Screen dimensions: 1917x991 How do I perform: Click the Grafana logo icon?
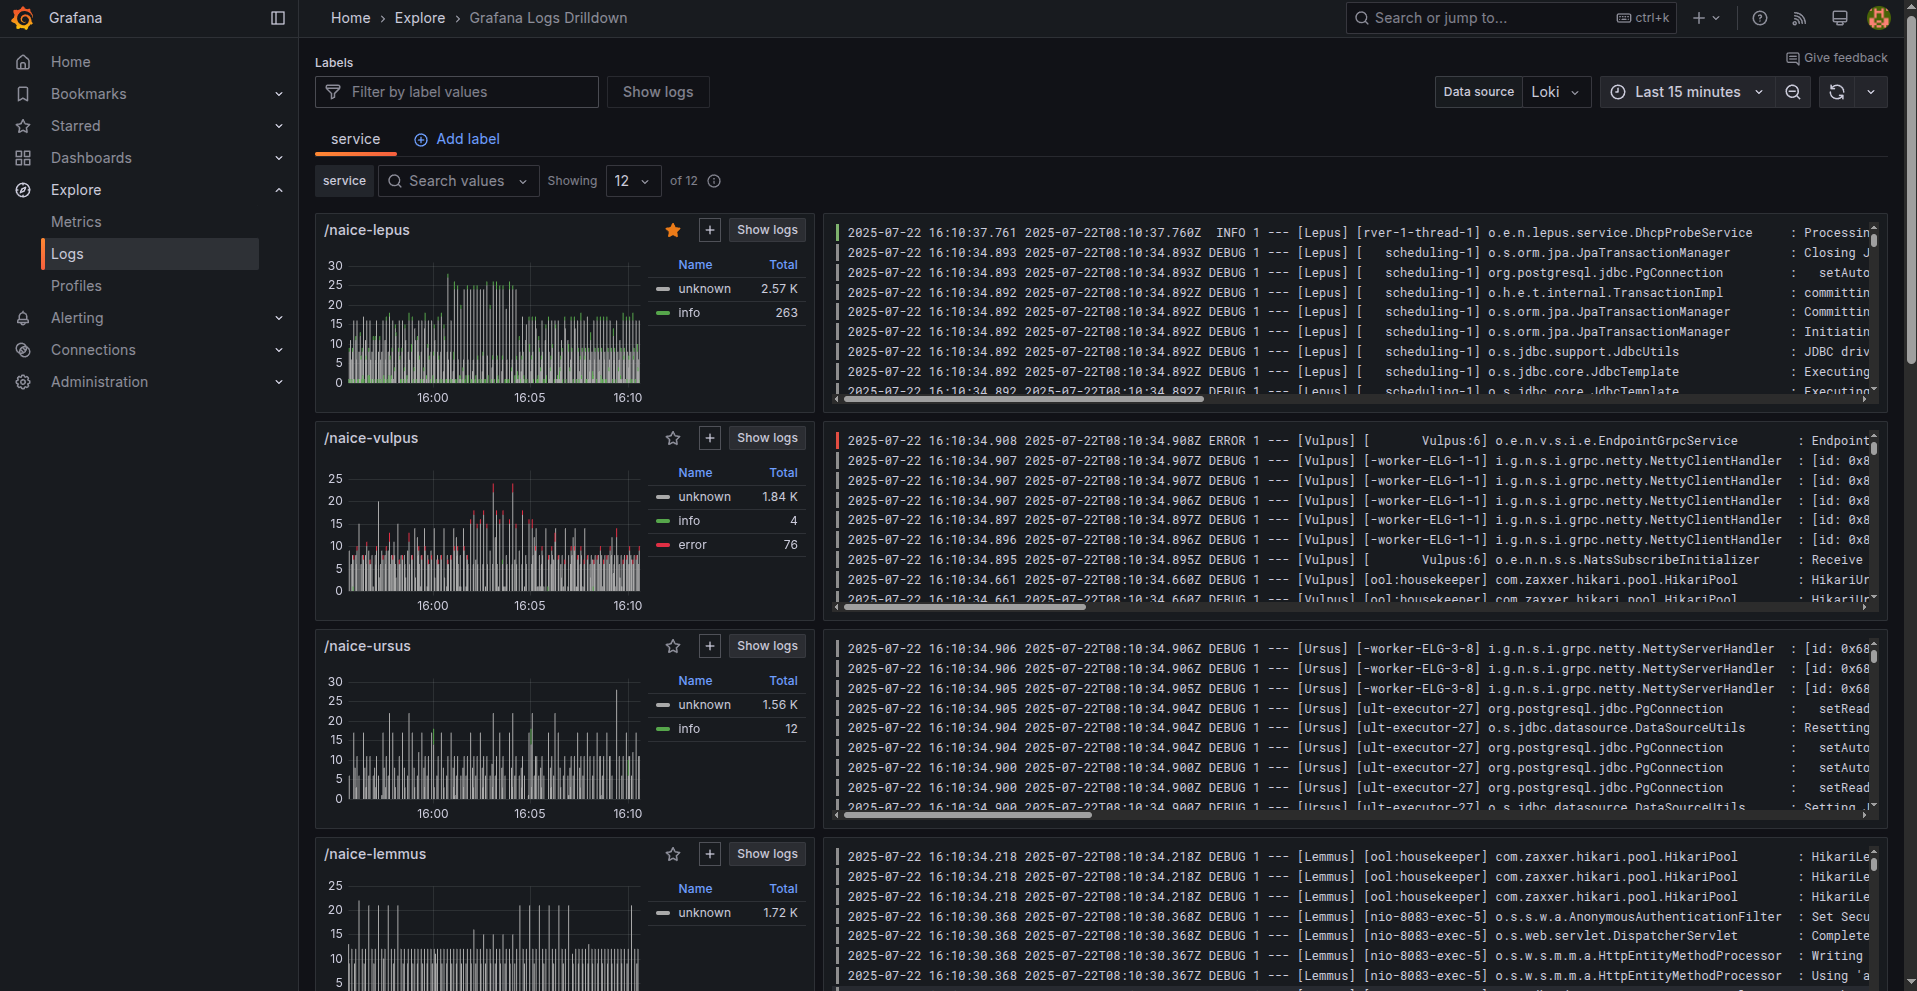22,18
